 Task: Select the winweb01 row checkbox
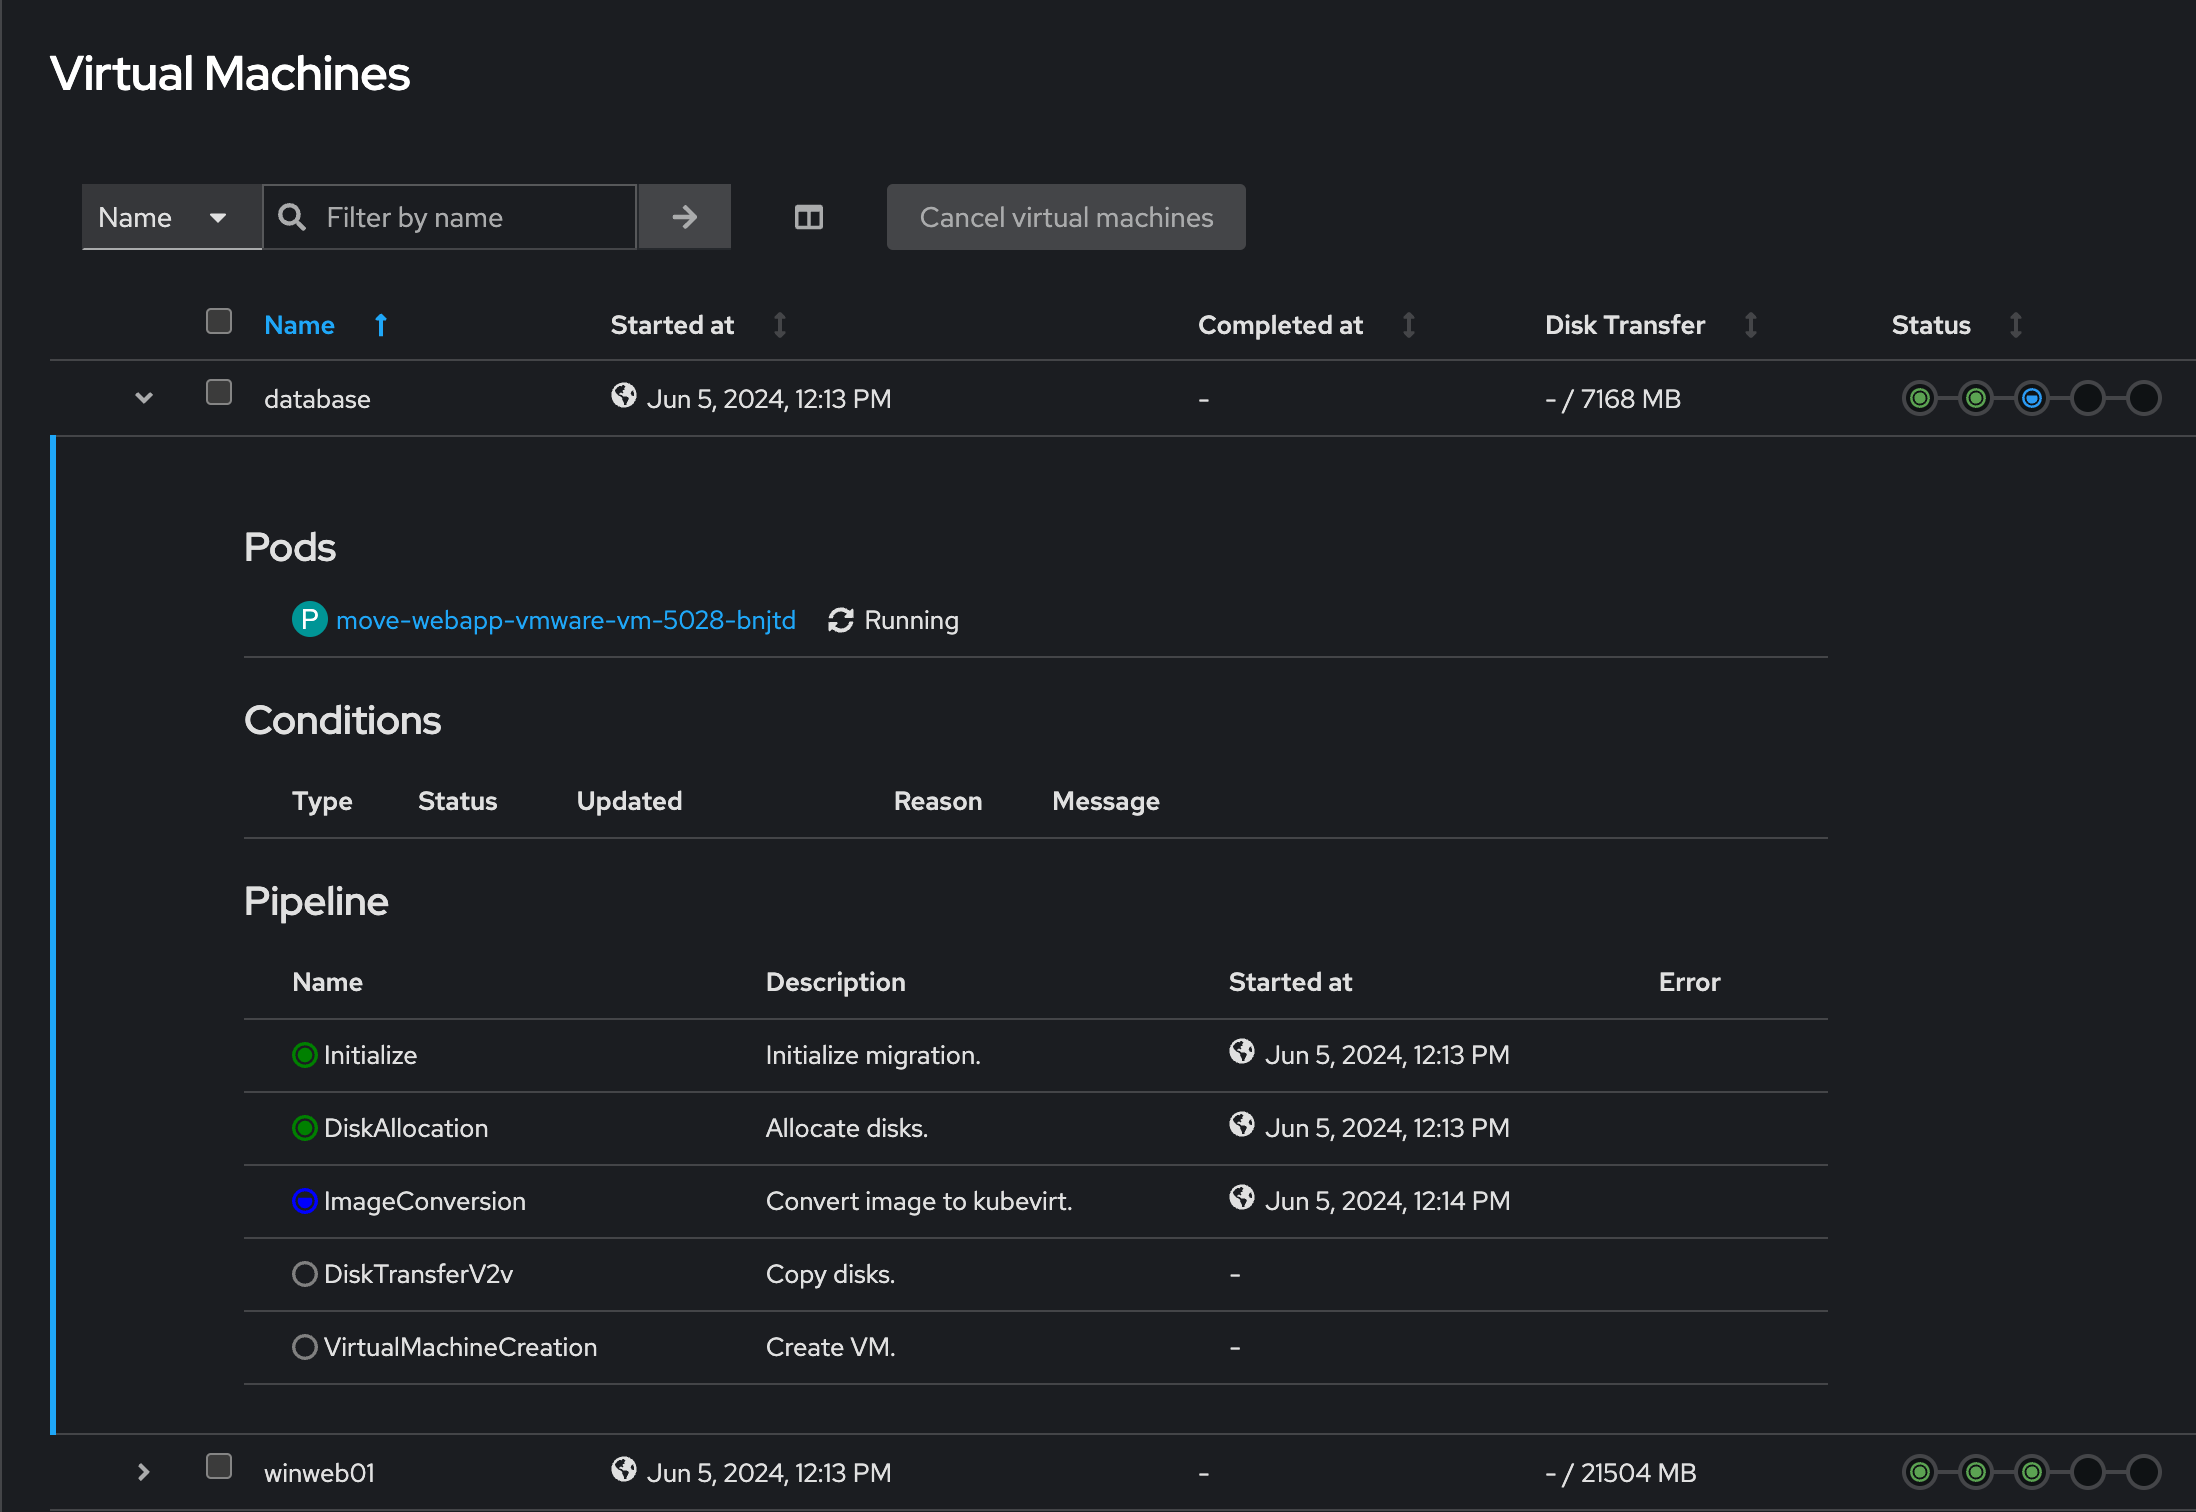[218, 1466]
